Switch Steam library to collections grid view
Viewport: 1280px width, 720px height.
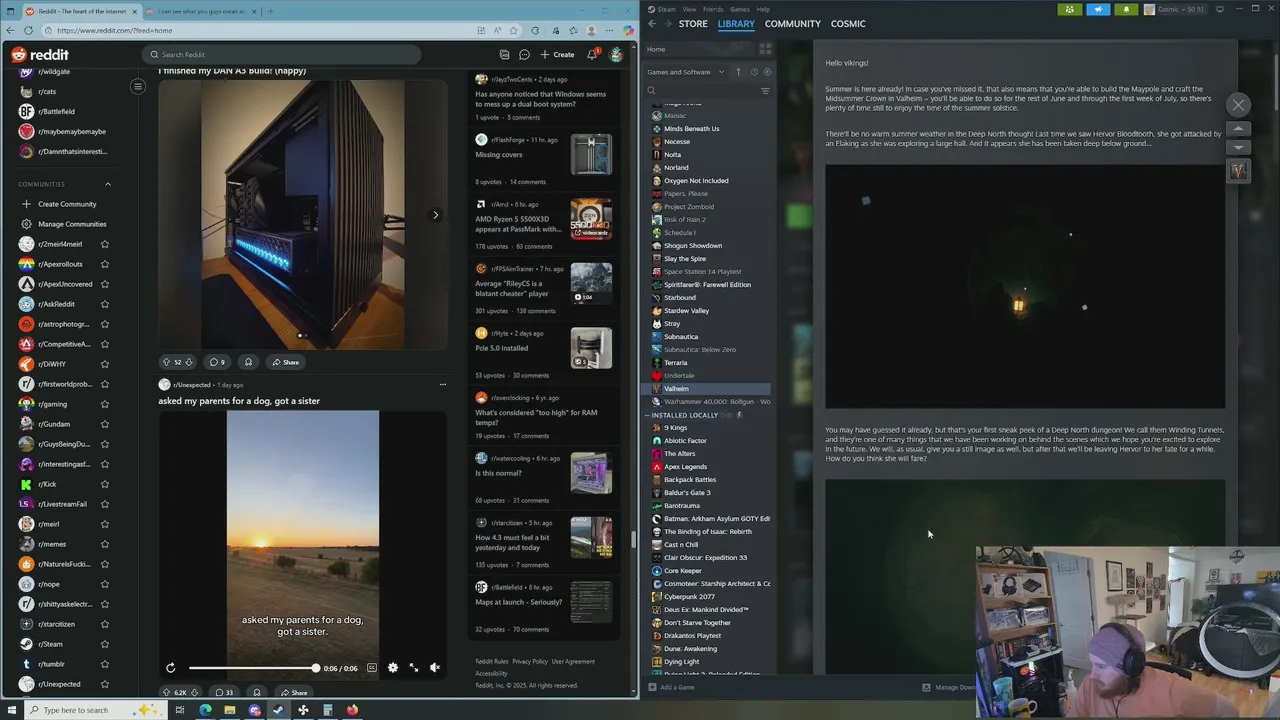click(765, 49)
